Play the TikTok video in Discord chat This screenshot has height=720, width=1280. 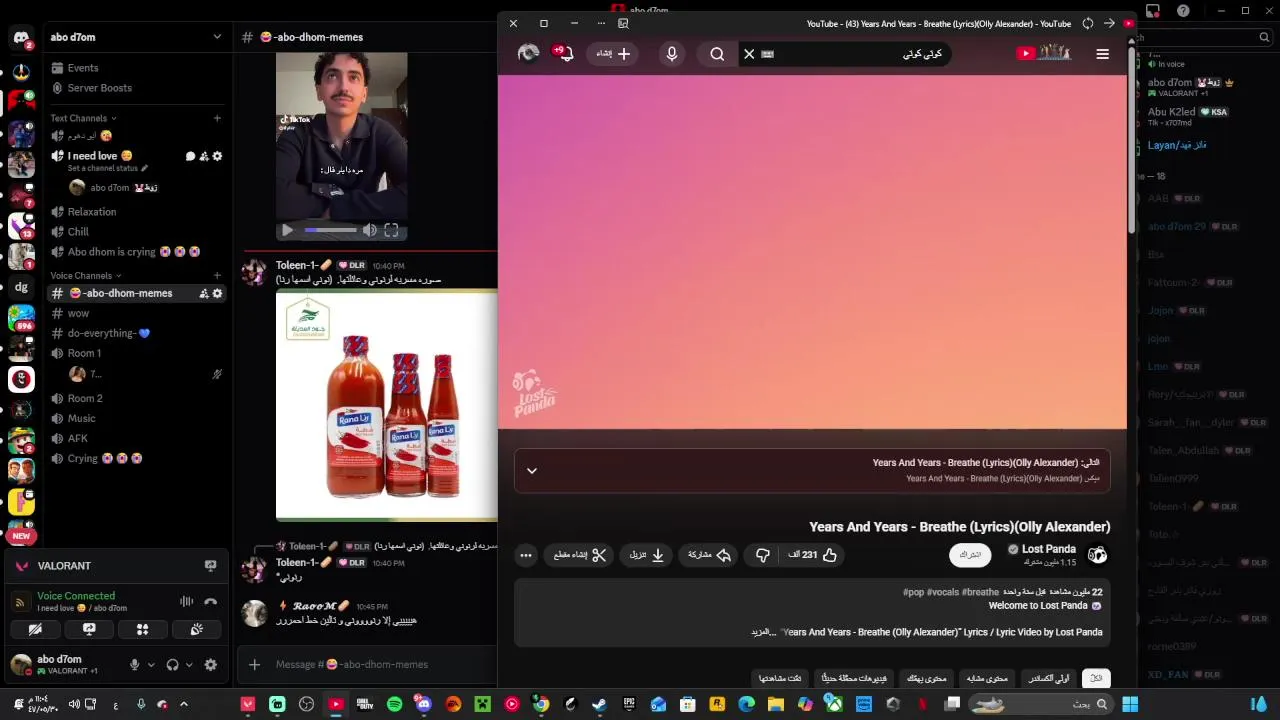[x=287, y=230]
